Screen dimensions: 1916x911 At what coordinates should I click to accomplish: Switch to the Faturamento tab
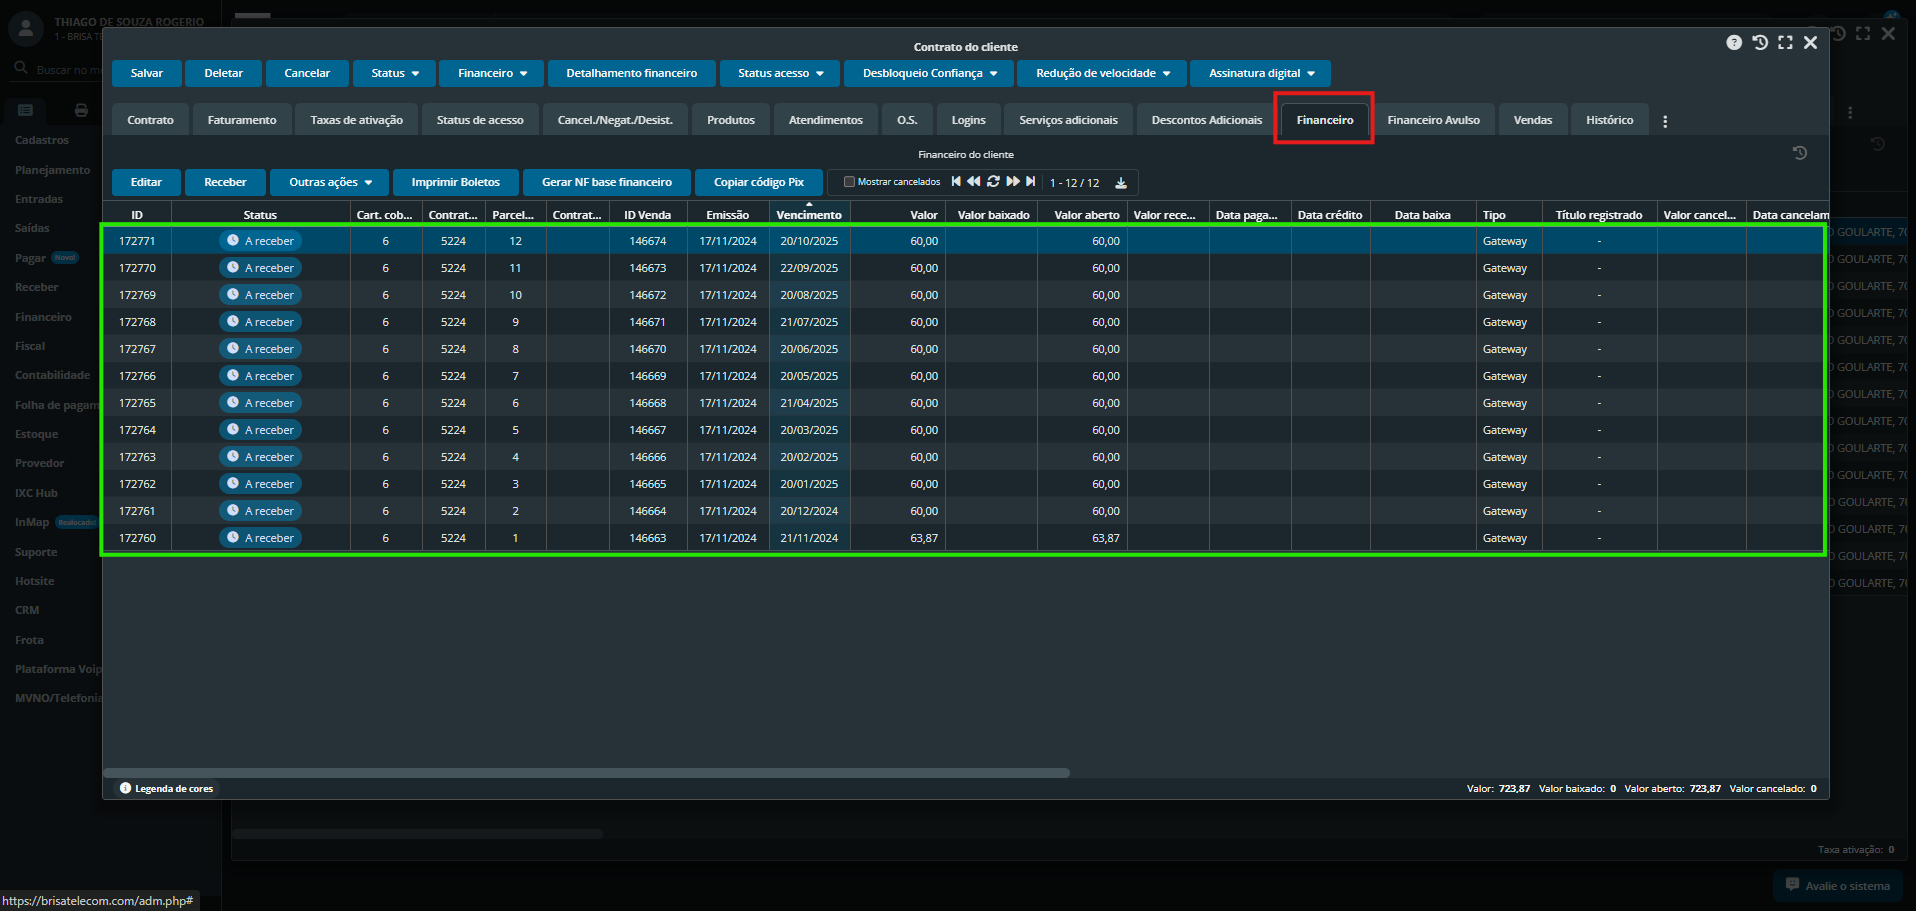point(242,120)
